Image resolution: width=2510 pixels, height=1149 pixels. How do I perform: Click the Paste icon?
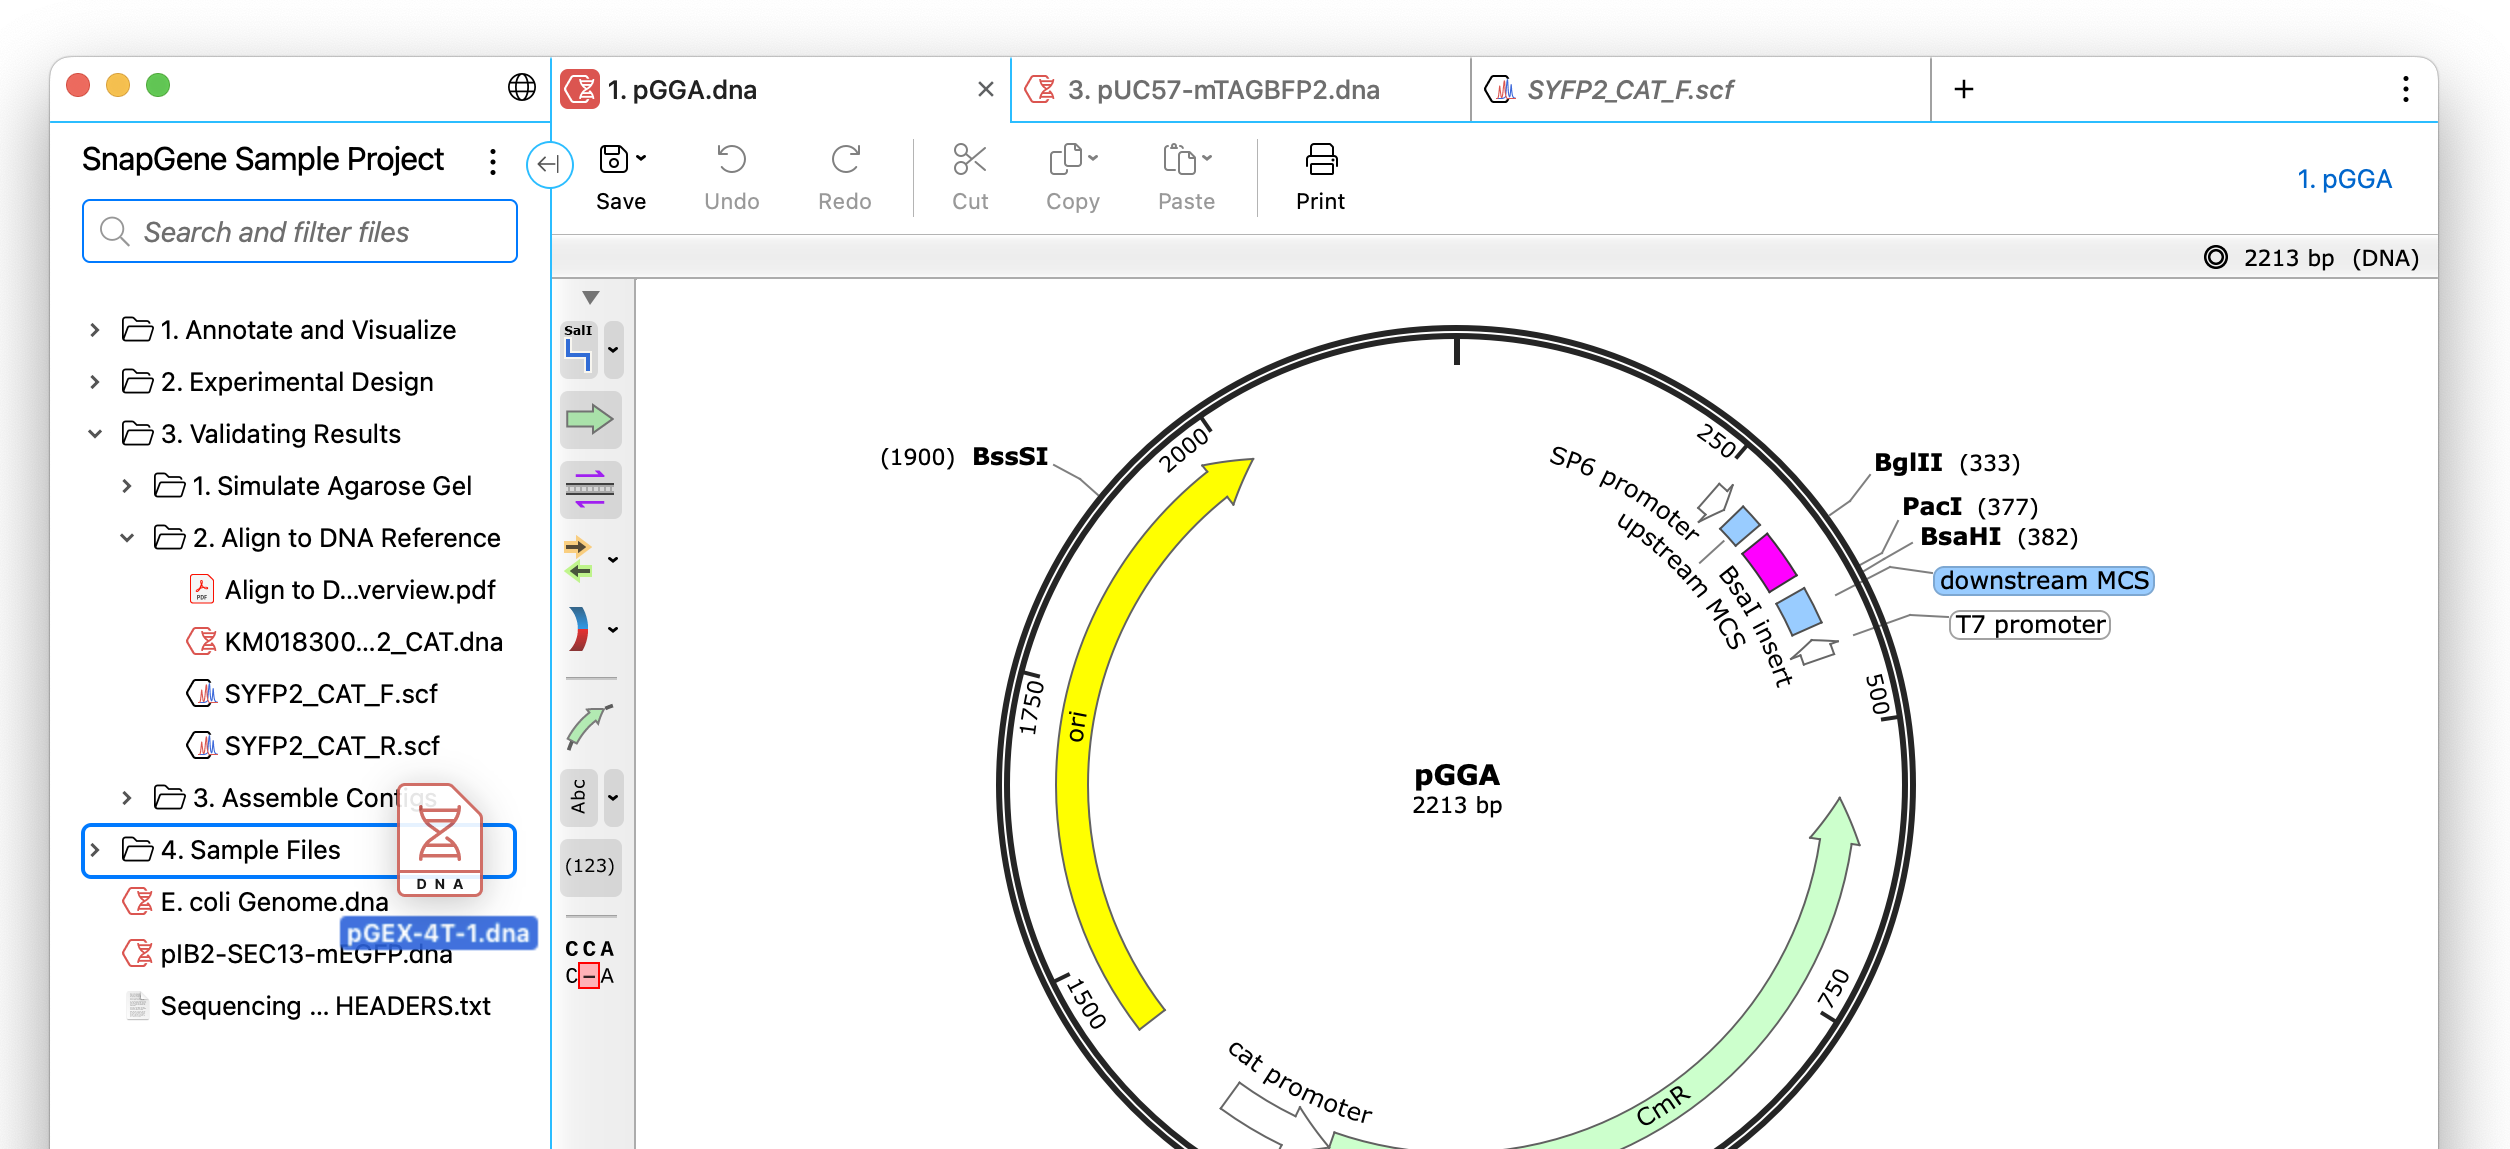coord(1179,159)
